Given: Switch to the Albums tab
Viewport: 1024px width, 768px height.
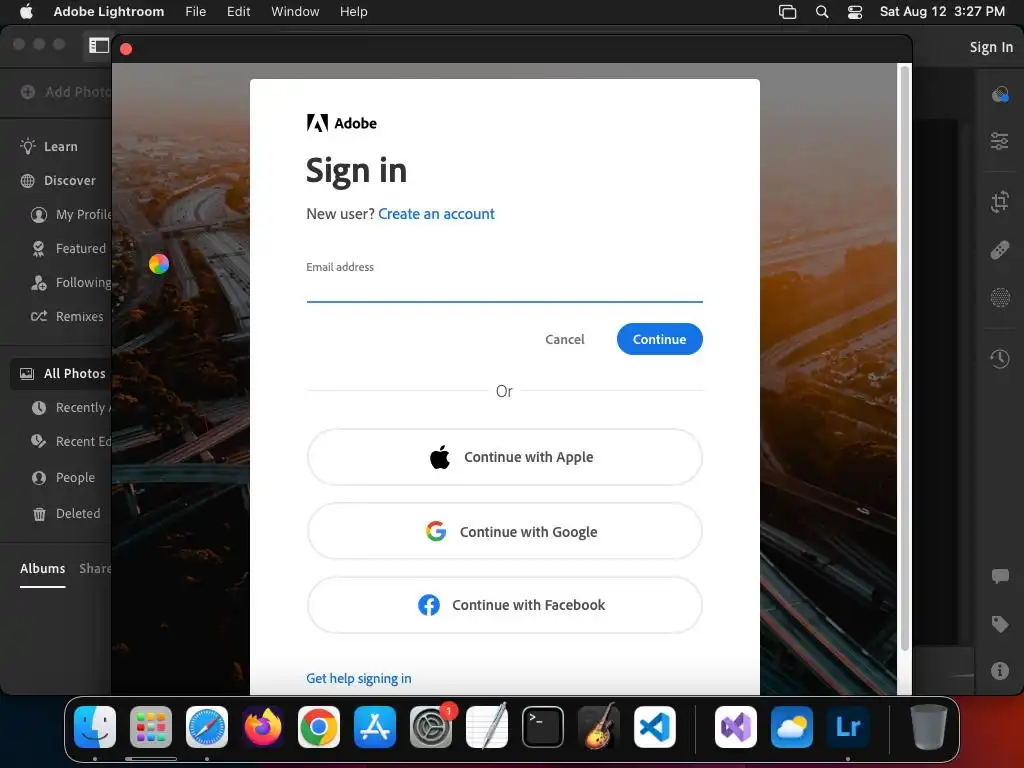Looking at the screenshot, I should coord(42,569).
